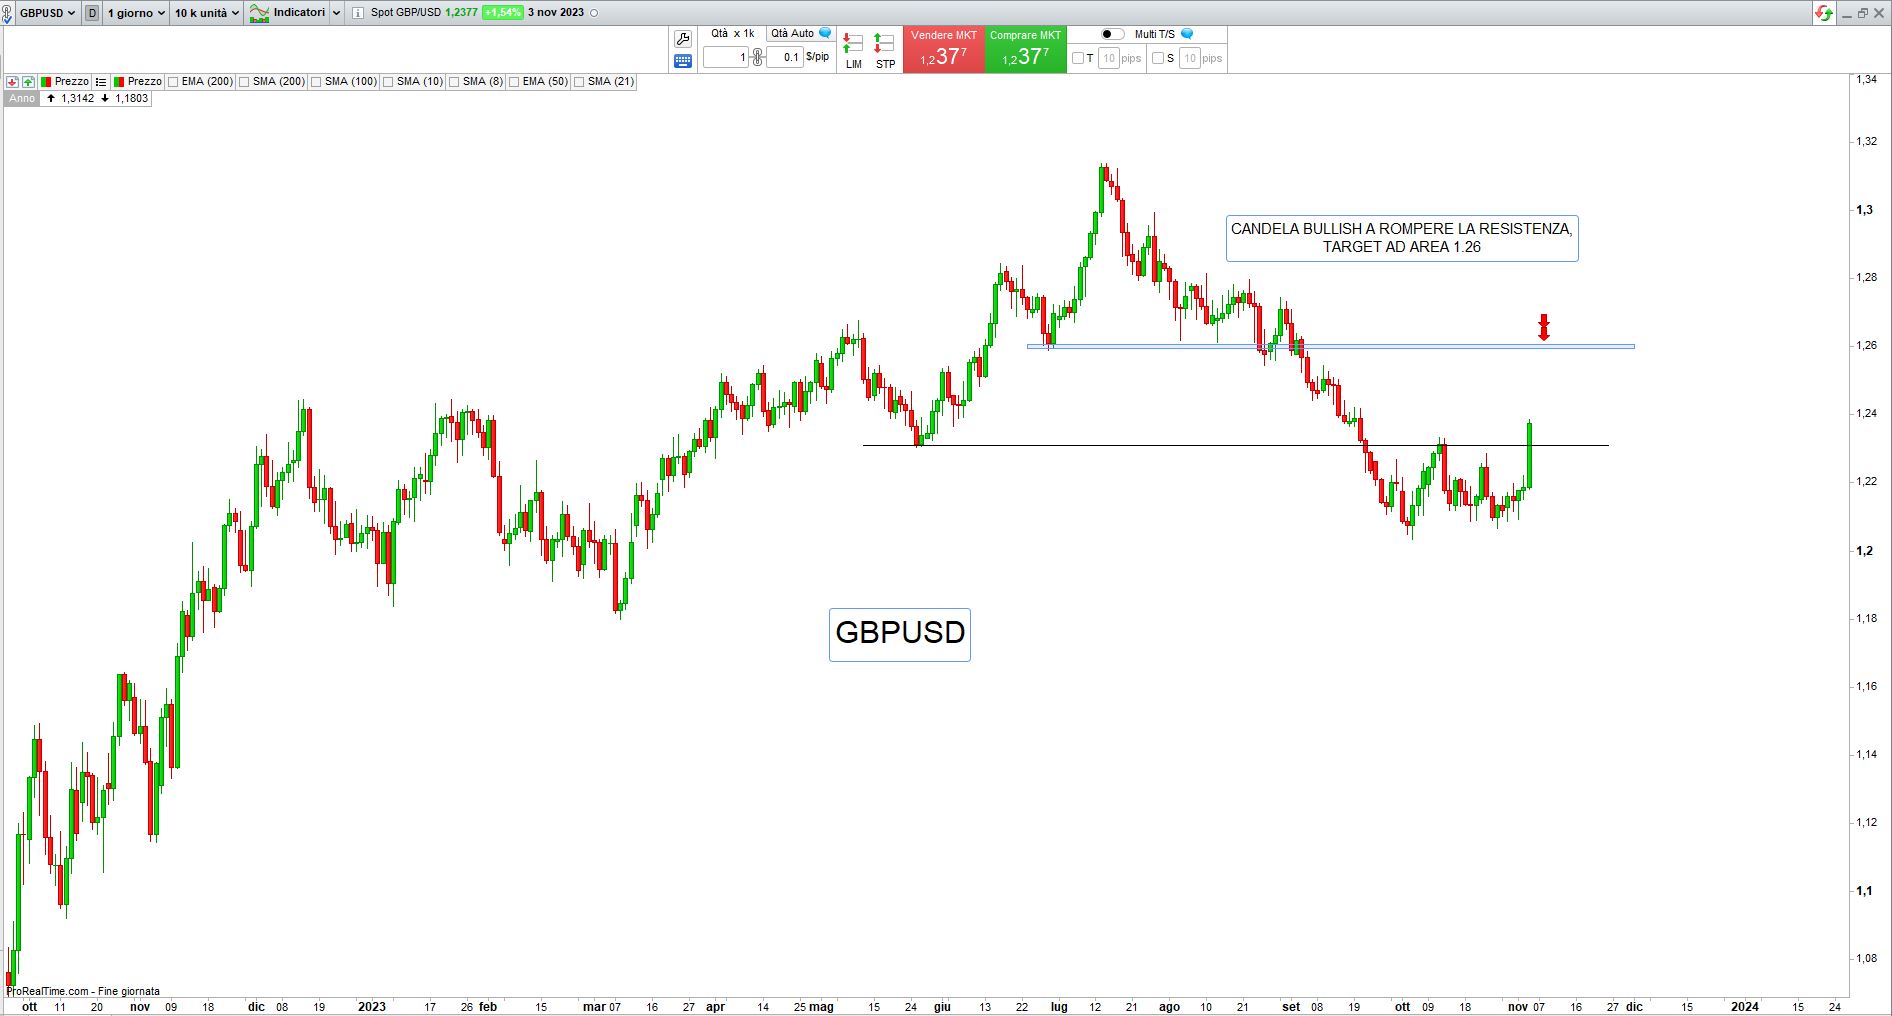1892x1016 pixels.
Task: Click the yearly high value 1,3142
Action: coord(77,98)
